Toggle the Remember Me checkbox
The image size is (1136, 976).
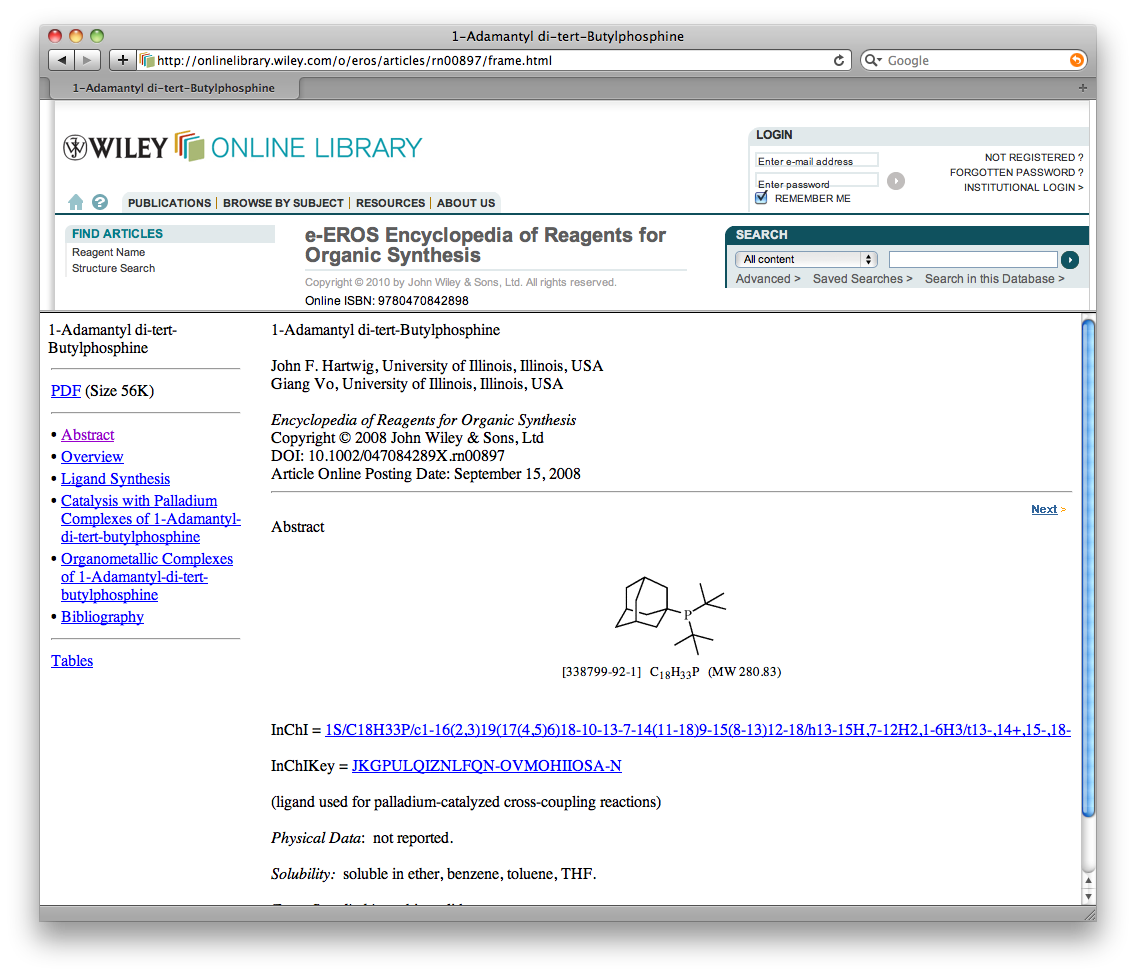[761, 198]
